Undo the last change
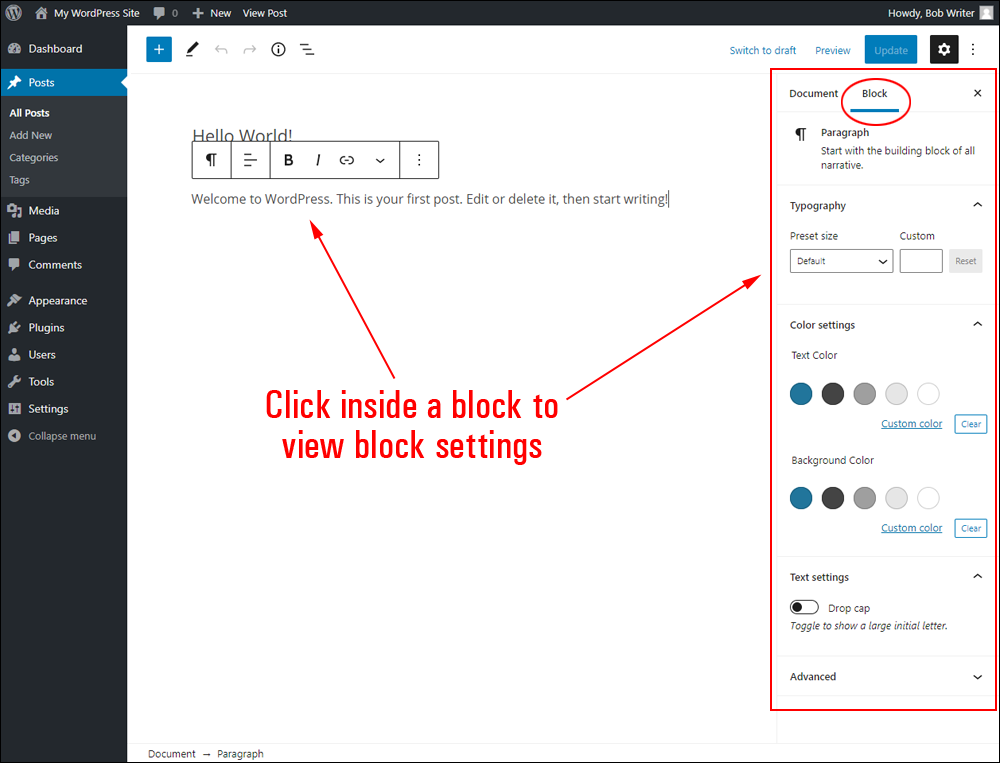1000x763 pixels. coord(221,50)
